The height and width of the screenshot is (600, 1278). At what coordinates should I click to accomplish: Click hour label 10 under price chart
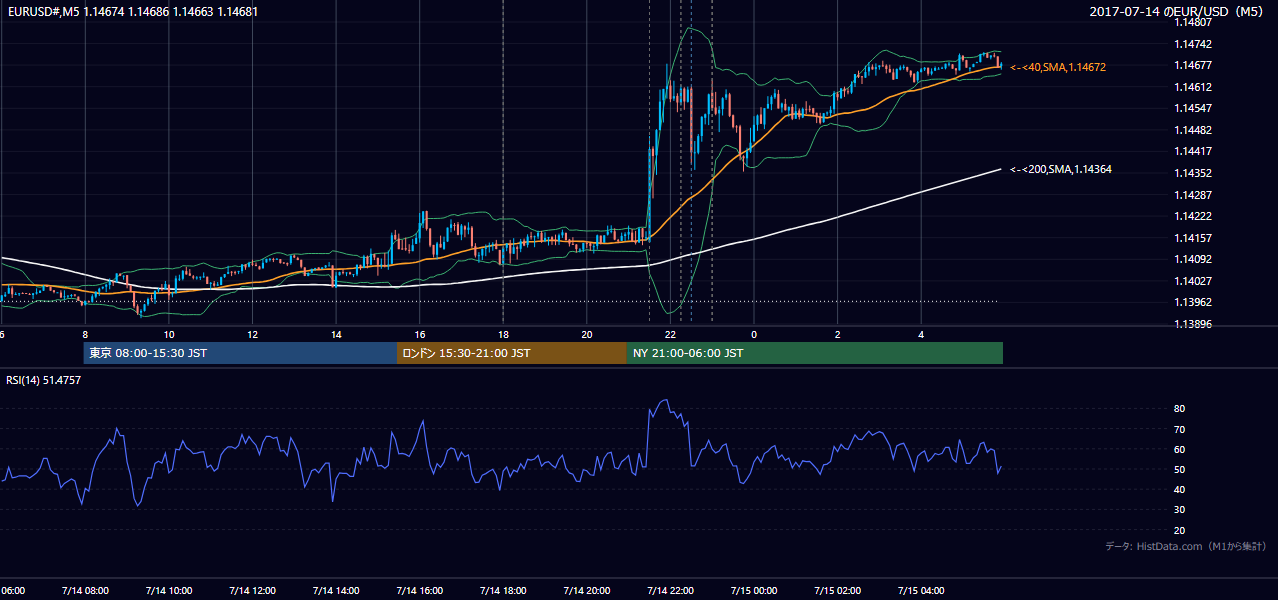(169, 335)
